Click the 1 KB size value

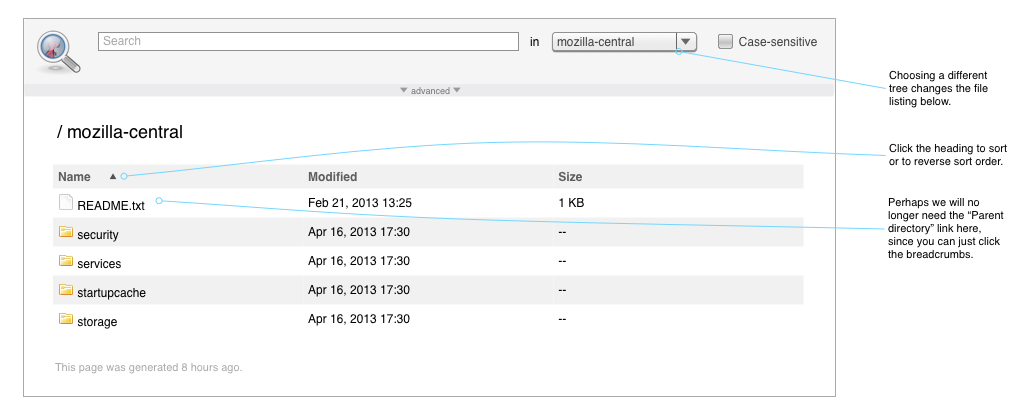coord(571,203)
